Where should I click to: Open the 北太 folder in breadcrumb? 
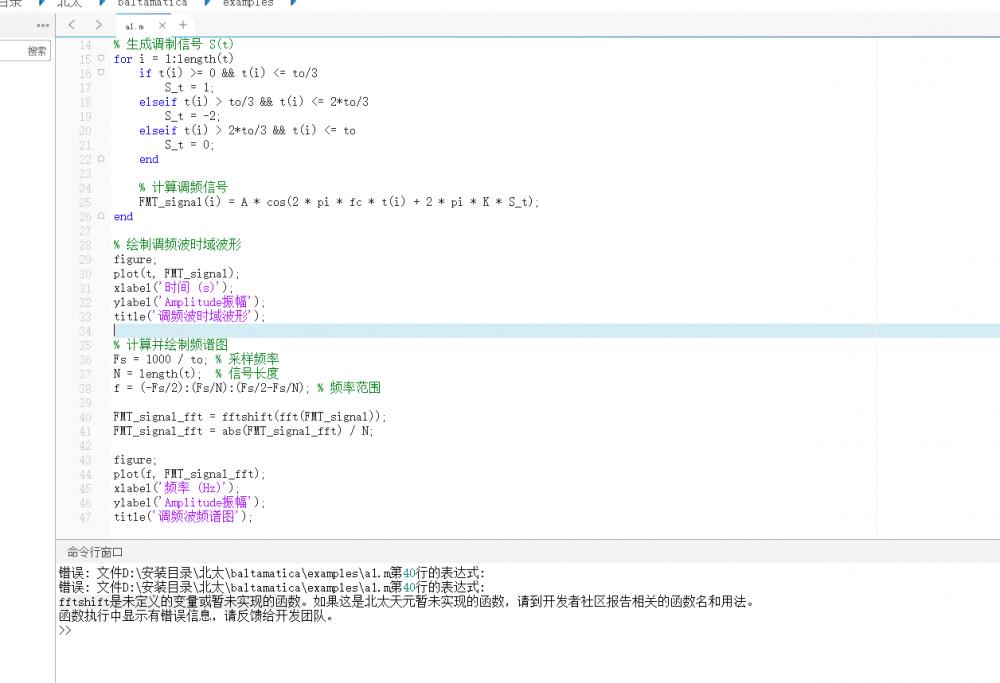(70, 3)
